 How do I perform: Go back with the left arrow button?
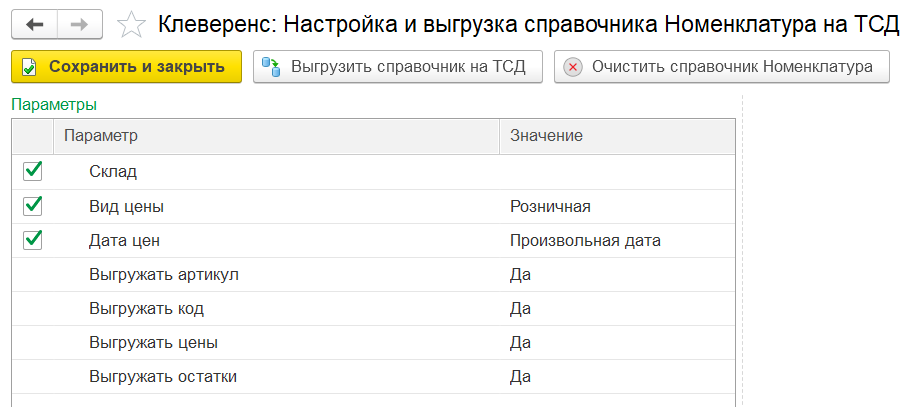tap(34, 24)
